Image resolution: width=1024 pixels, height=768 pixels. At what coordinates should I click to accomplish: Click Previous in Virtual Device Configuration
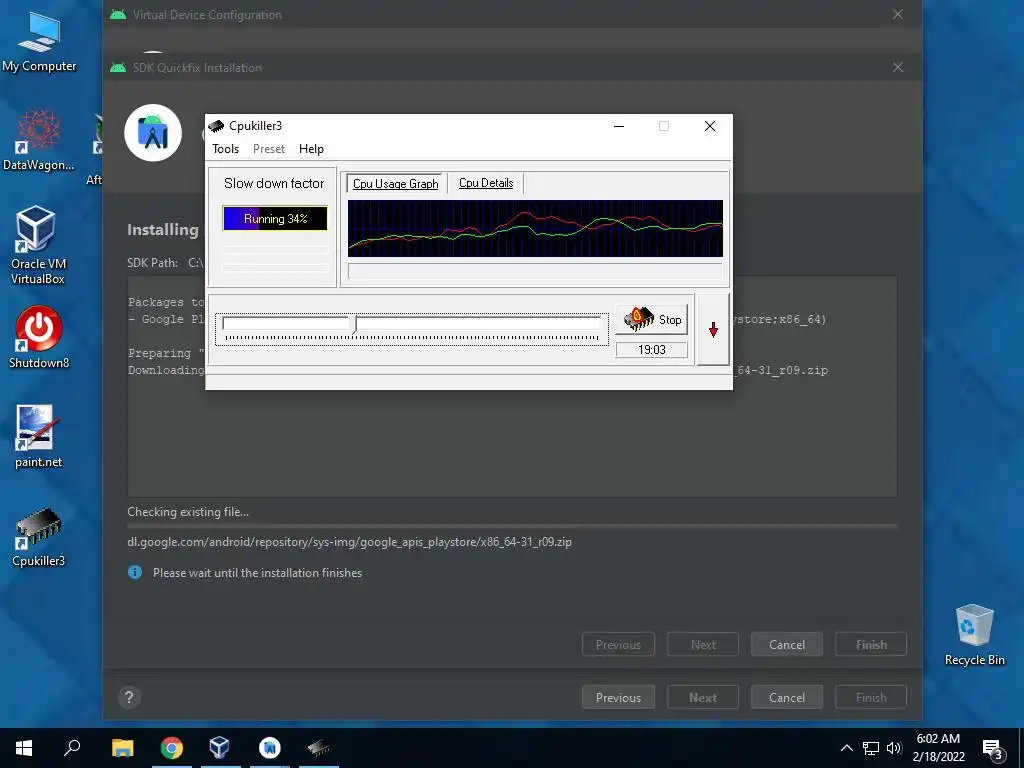(618, 697)
